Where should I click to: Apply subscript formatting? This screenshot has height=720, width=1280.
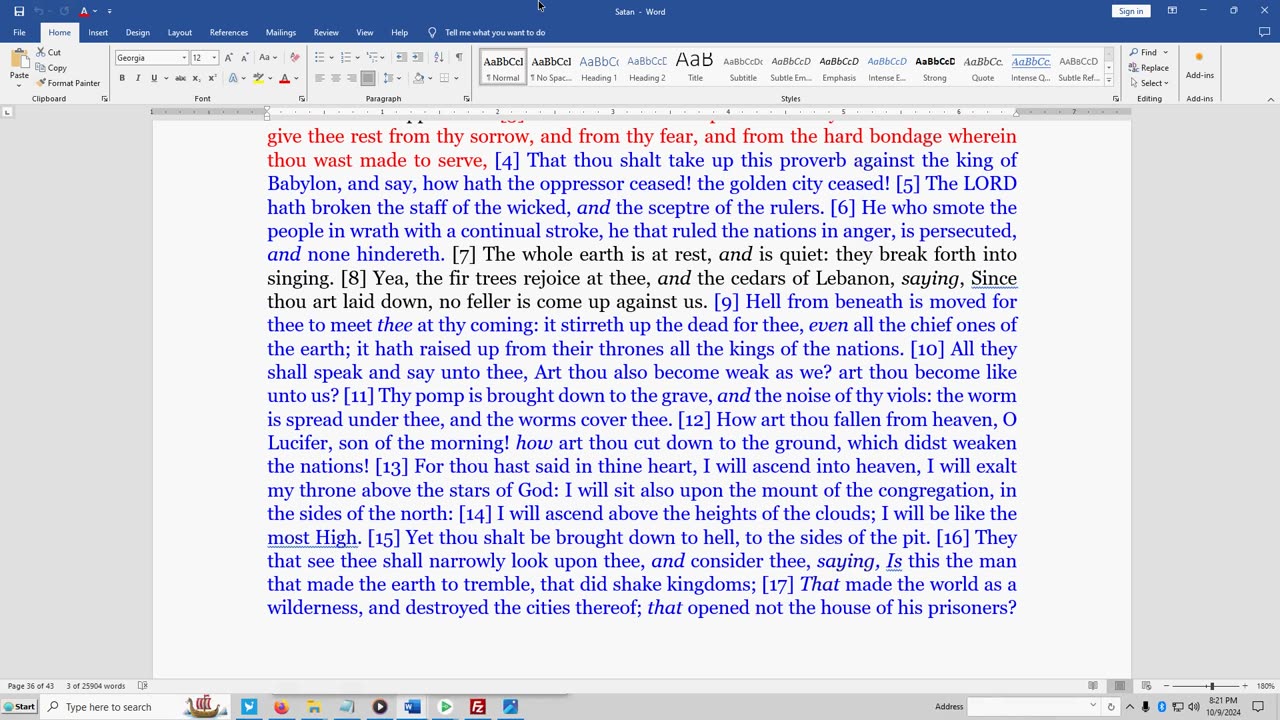197,78
